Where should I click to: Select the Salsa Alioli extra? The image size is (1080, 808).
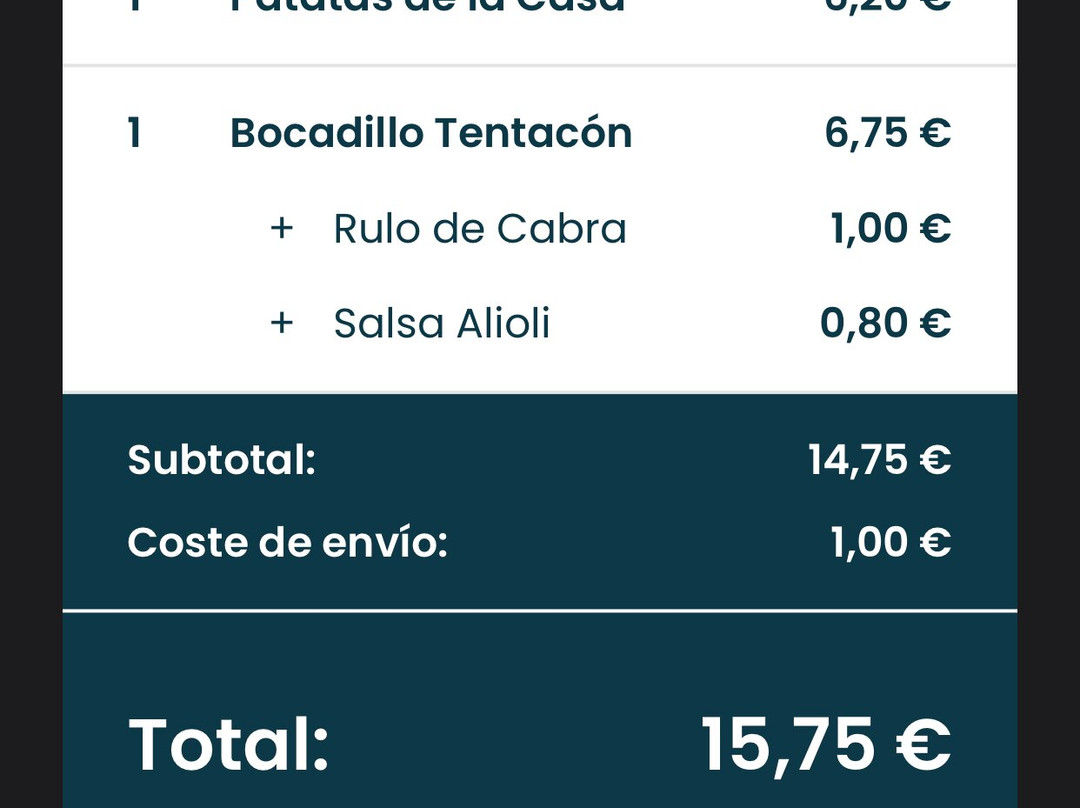point(442,323)
